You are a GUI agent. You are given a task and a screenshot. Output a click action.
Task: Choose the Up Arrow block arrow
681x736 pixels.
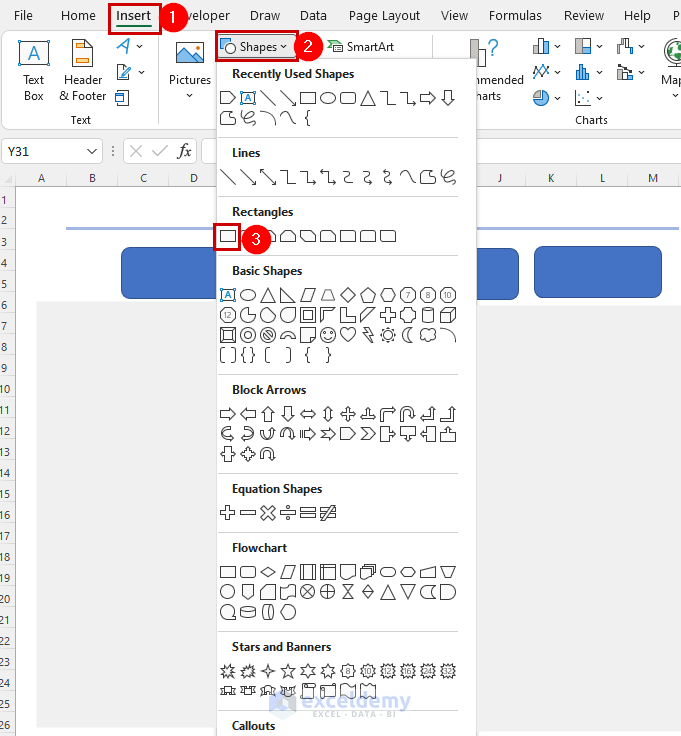coord(268,414)
